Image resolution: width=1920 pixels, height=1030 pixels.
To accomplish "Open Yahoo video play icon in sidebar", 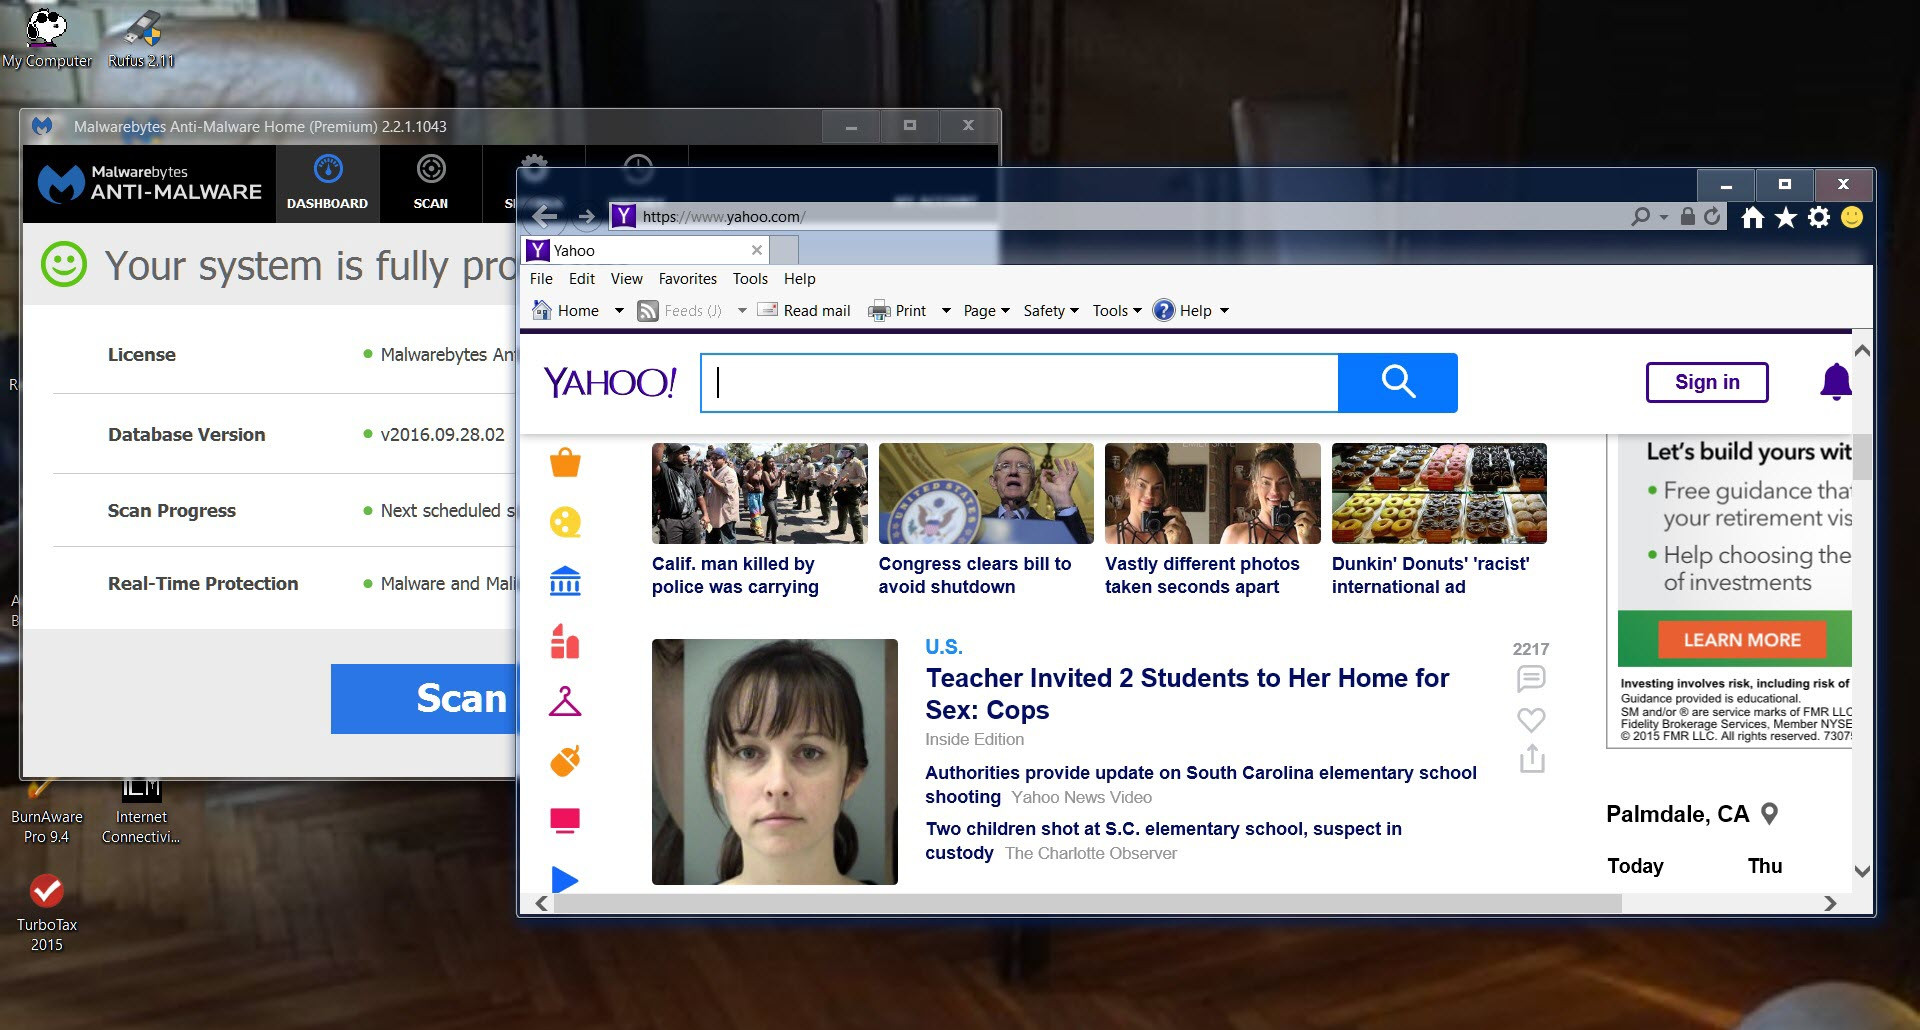I will [x=565, y=879].
